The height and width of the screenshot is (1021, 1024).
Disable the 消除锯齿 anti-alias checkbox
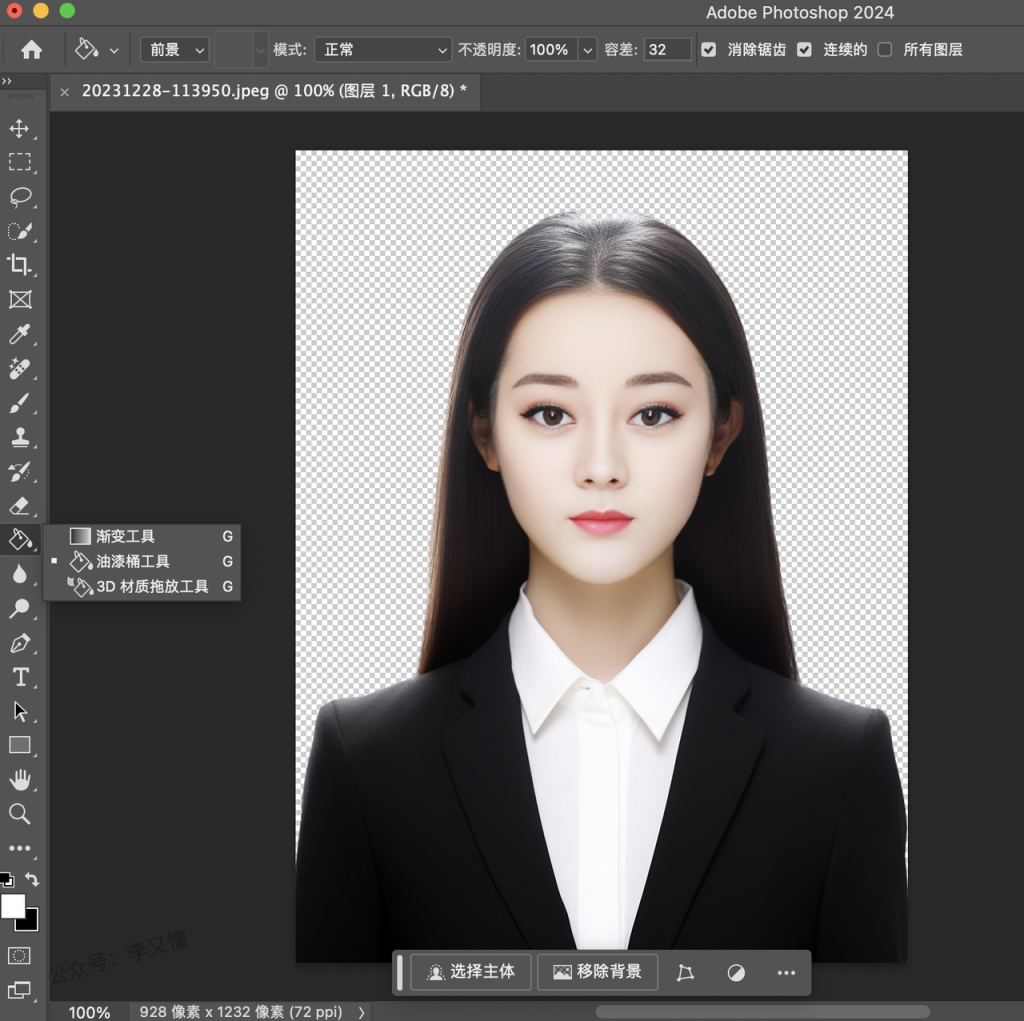709,50
